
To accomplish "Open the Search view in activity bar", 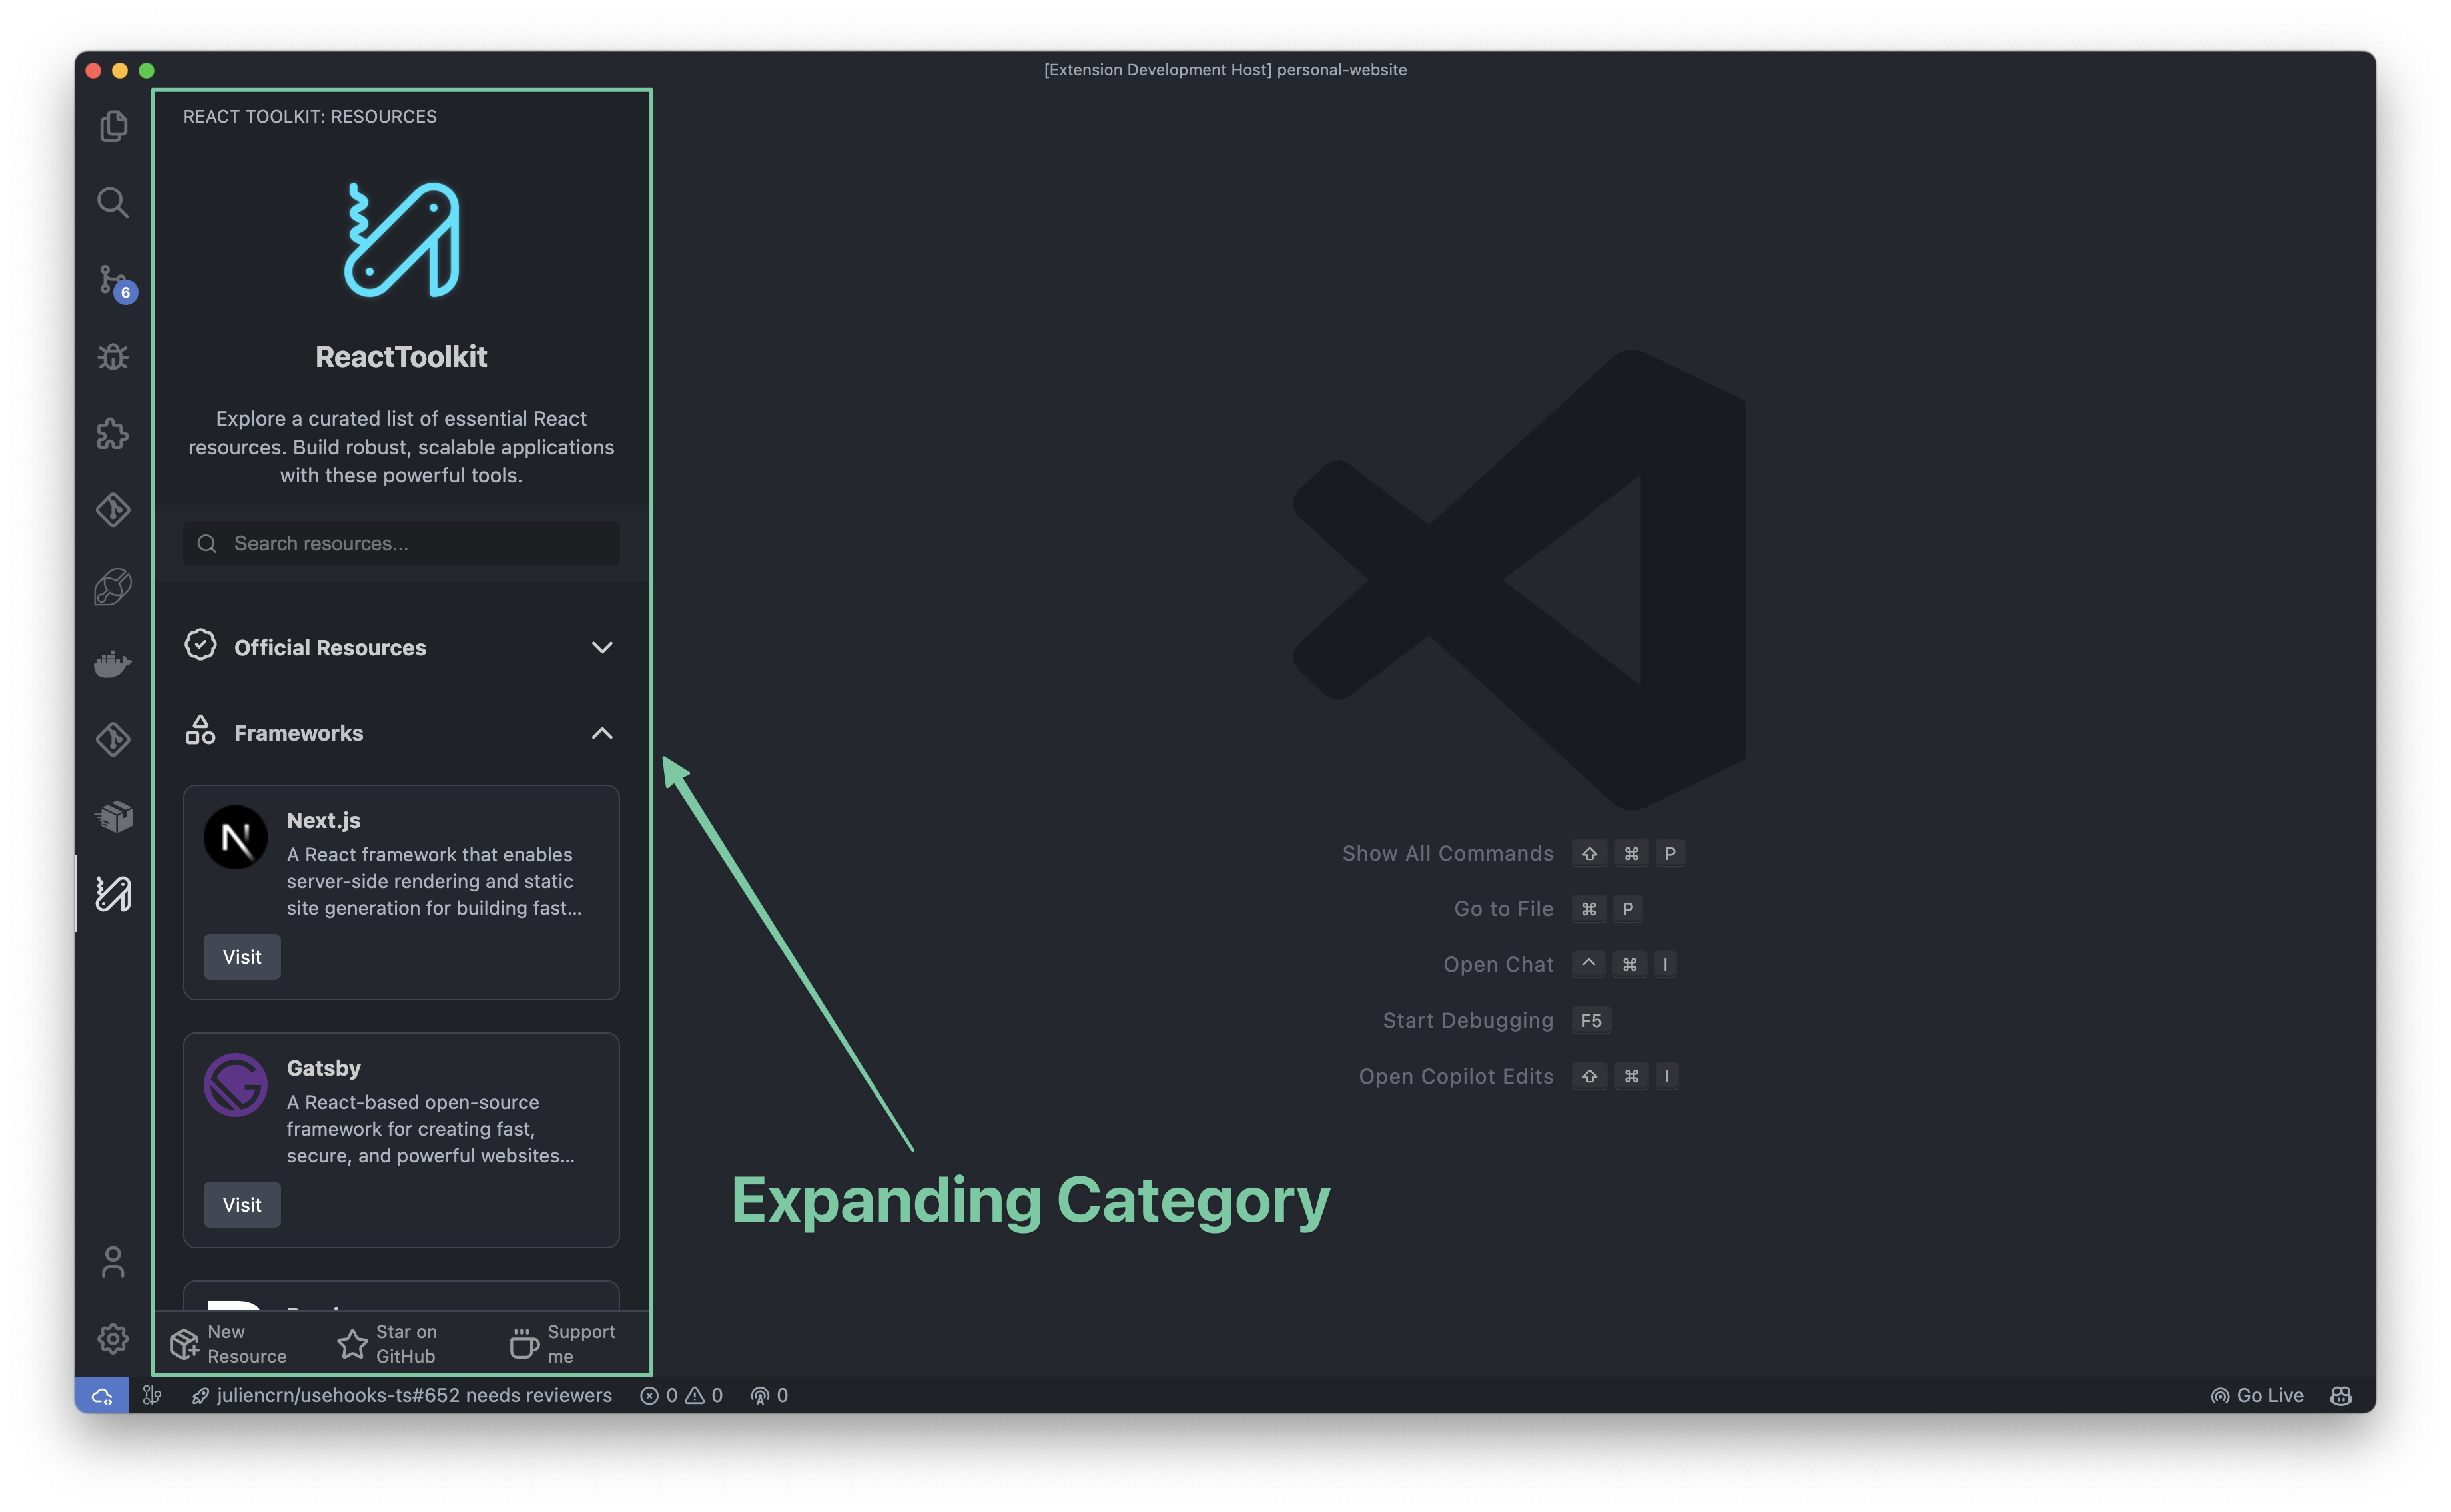I will click(113, 202).
